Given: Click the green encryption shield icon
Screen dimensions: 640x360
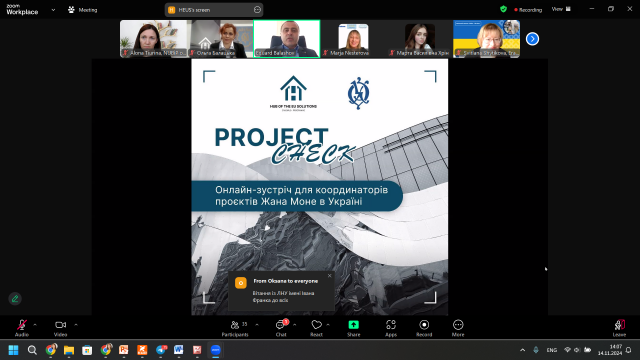Looking at the screenshot, I should (x=503, y=9).
